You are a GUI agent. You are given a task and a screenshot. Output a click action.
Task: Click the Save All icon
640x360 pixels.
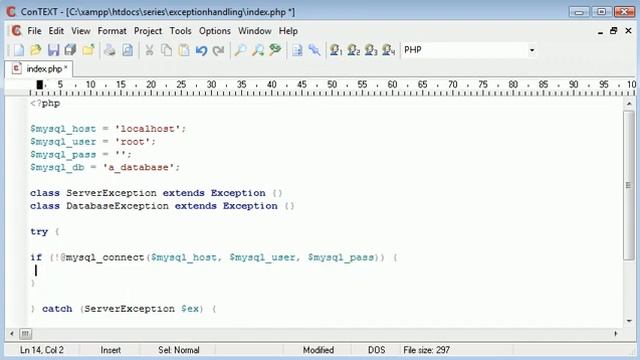tap(70, 50)
